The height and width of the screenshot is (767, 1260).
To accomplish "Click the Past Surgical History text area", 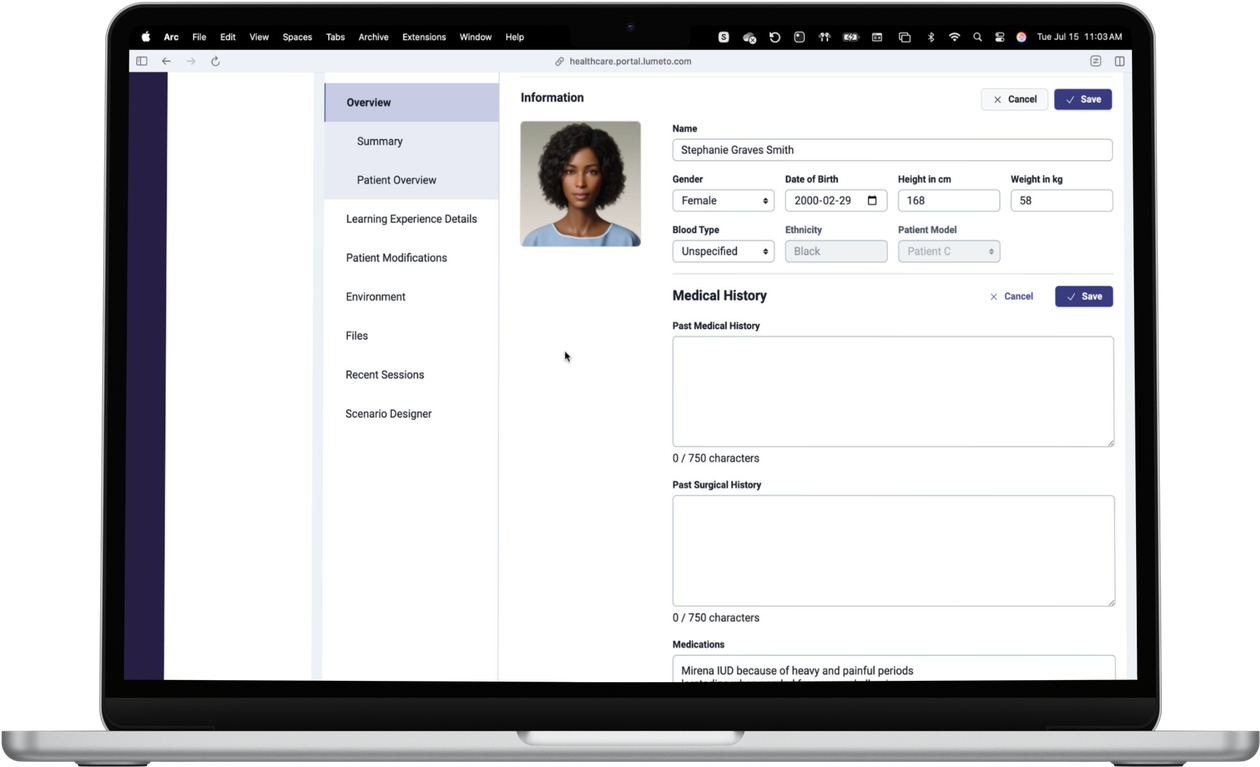I will (x=893, y=550).
